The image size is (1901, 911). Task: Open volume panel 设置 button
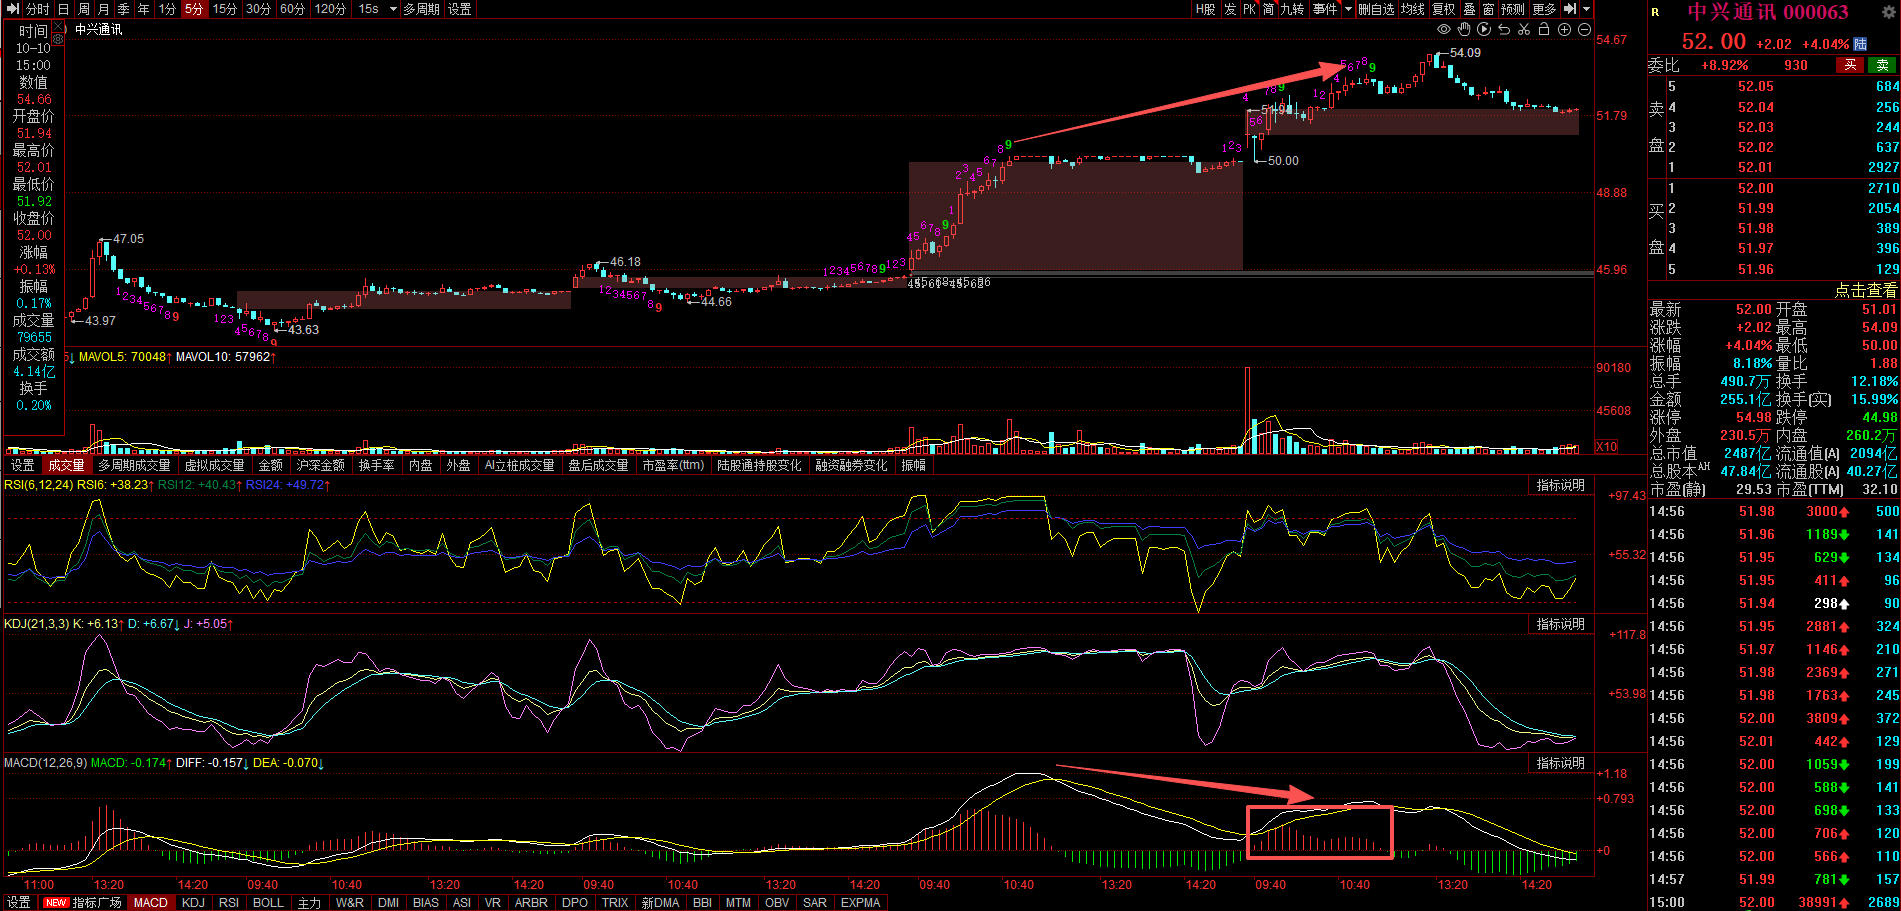[x=22, y=465]
